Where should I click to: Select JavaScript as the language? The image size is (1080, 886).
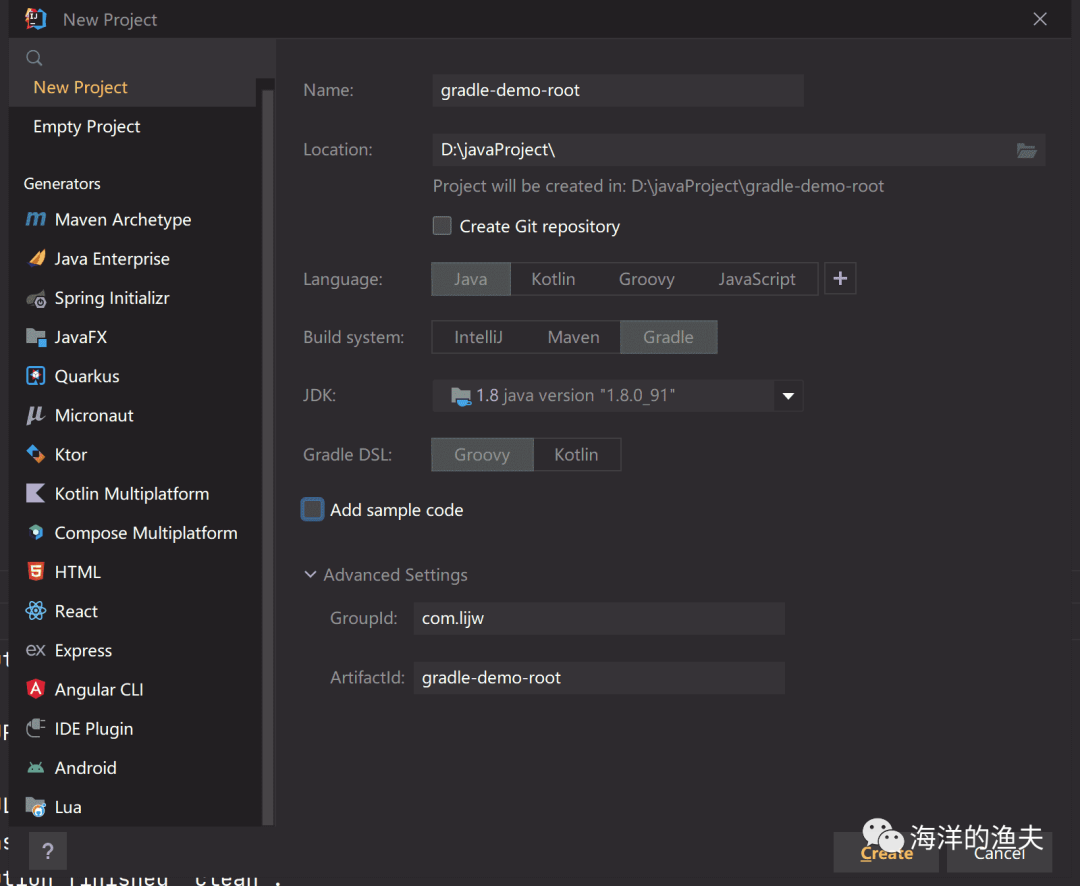click(x=757, y=279)
